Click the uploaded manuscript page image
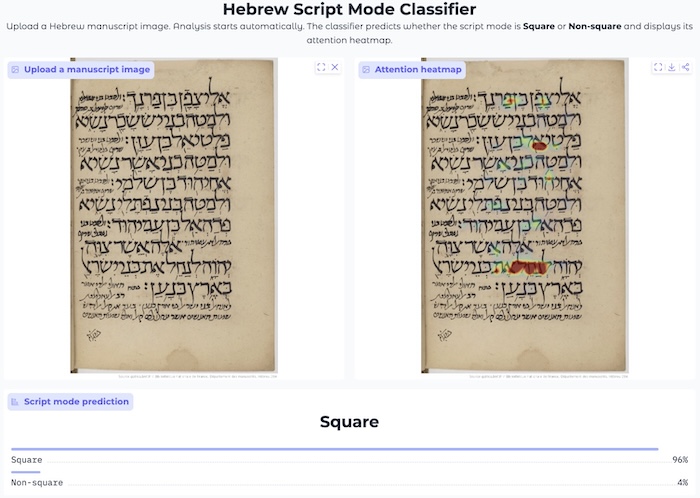Screen dimensions: 700x498 pyautogui.click(x=174, y=216)
